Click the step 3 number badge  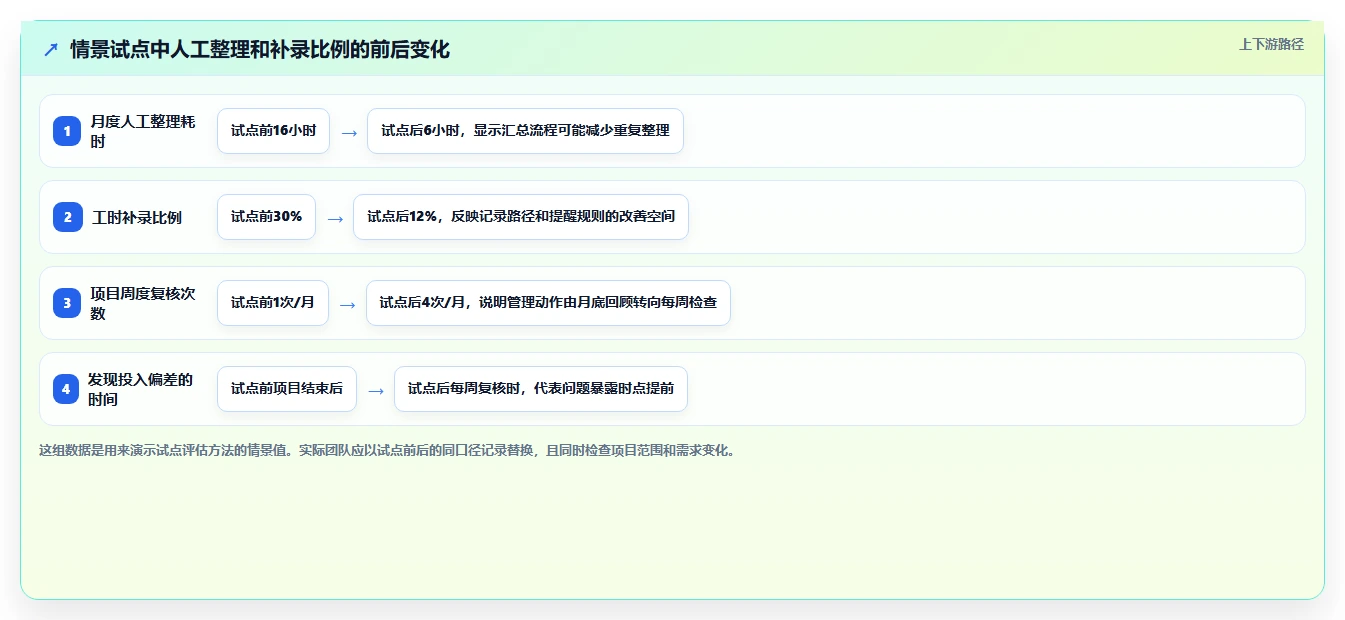click(x=67, y=303)
